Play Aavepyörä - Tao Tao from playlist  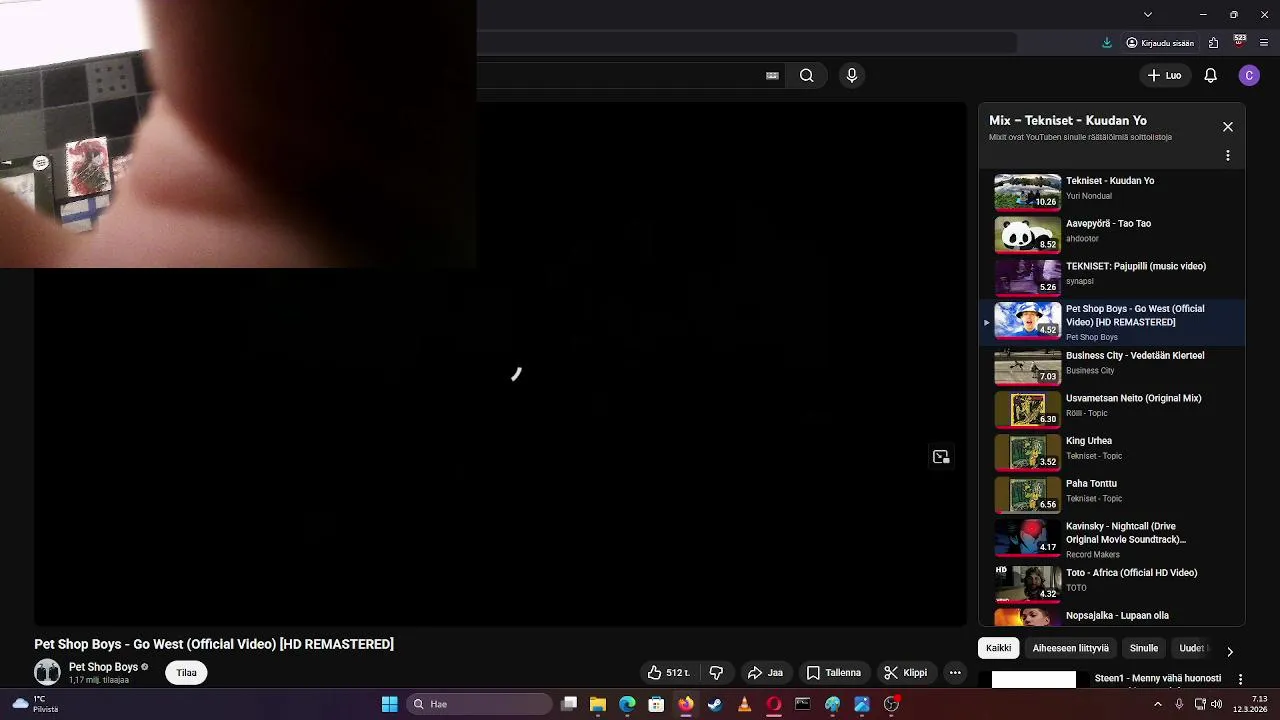1112,234
